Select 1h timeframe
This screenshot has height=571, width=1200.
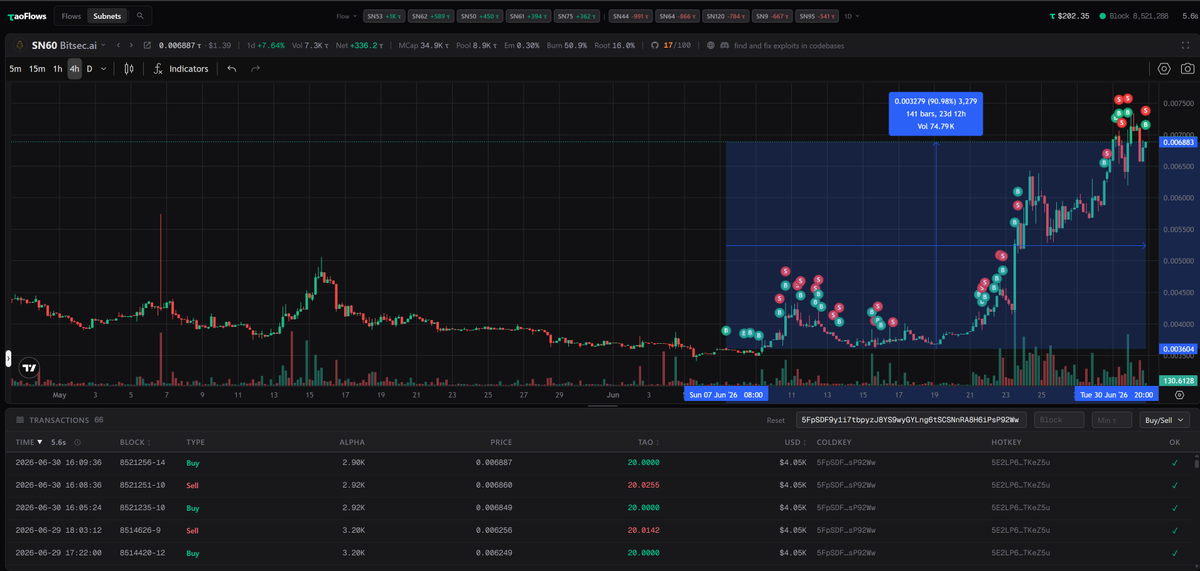pos(58,69)
